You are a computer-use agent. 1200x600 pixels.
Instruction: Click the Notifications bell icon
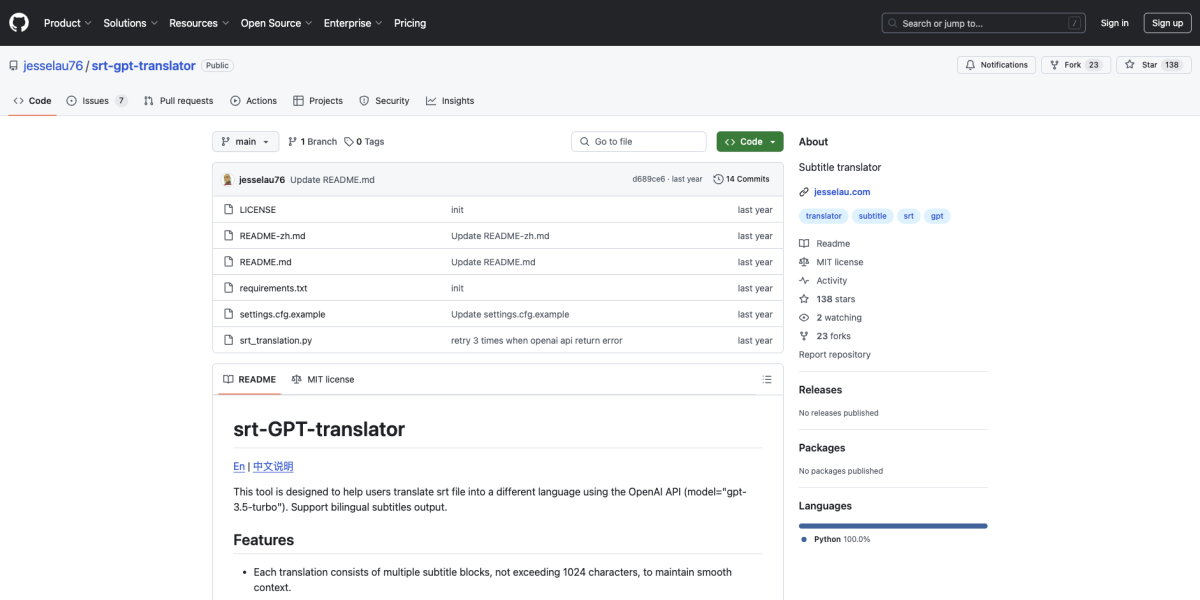(969, 65)
